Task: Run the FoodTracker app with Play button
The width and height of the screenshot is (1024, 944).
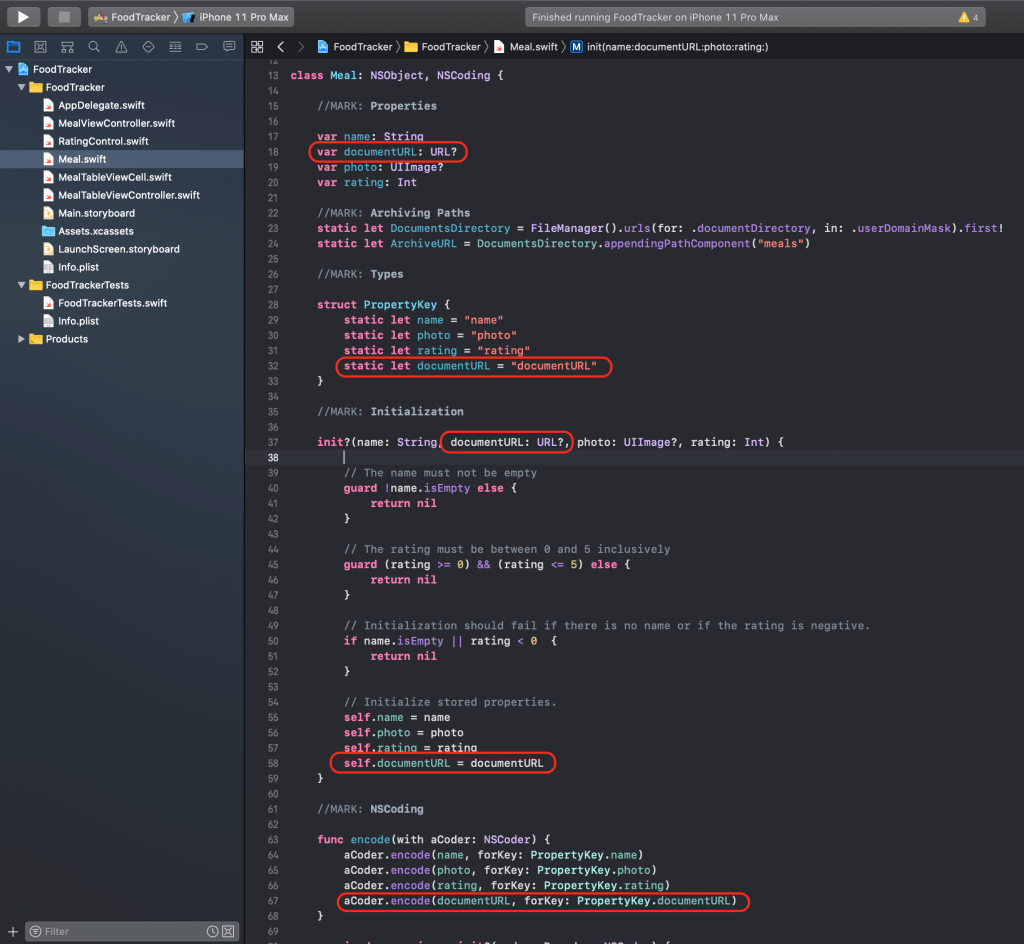Action: tap(23, 17)
